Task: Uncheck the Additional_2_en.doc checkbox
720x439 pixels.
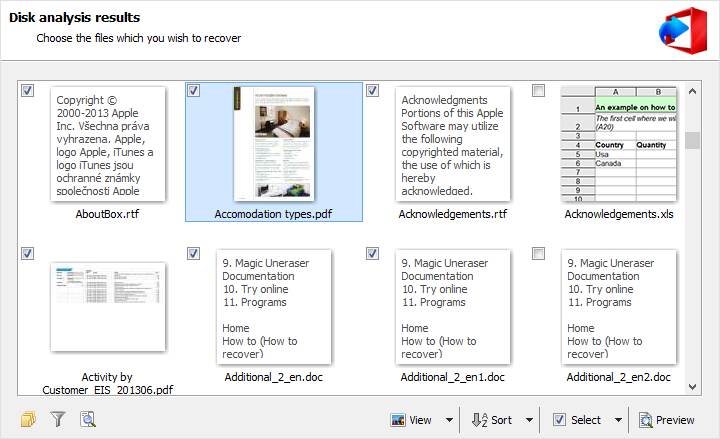Action: coord(193,253)
